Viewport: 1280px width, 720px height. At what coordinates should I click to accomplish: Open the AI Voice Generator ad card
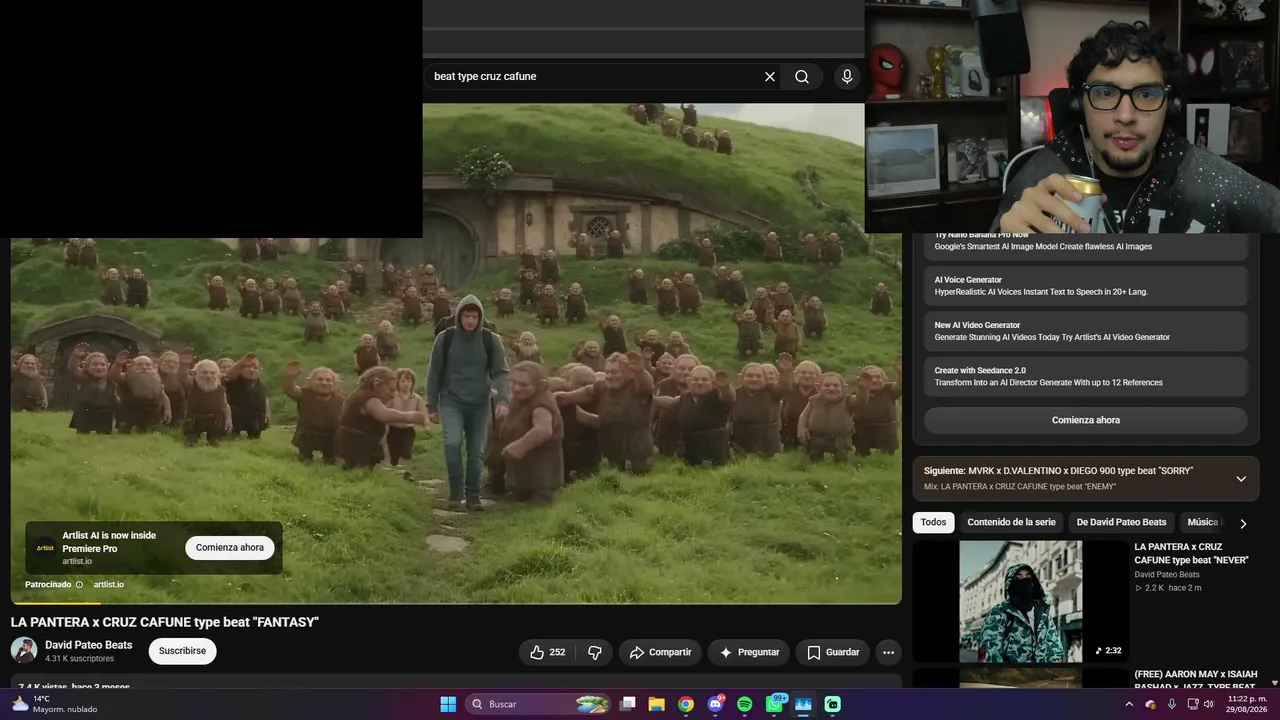click(1085, 286)
